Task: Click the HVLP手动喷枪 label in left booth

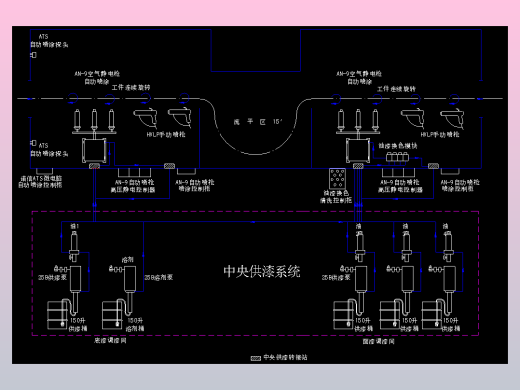Action: point(166,135)
